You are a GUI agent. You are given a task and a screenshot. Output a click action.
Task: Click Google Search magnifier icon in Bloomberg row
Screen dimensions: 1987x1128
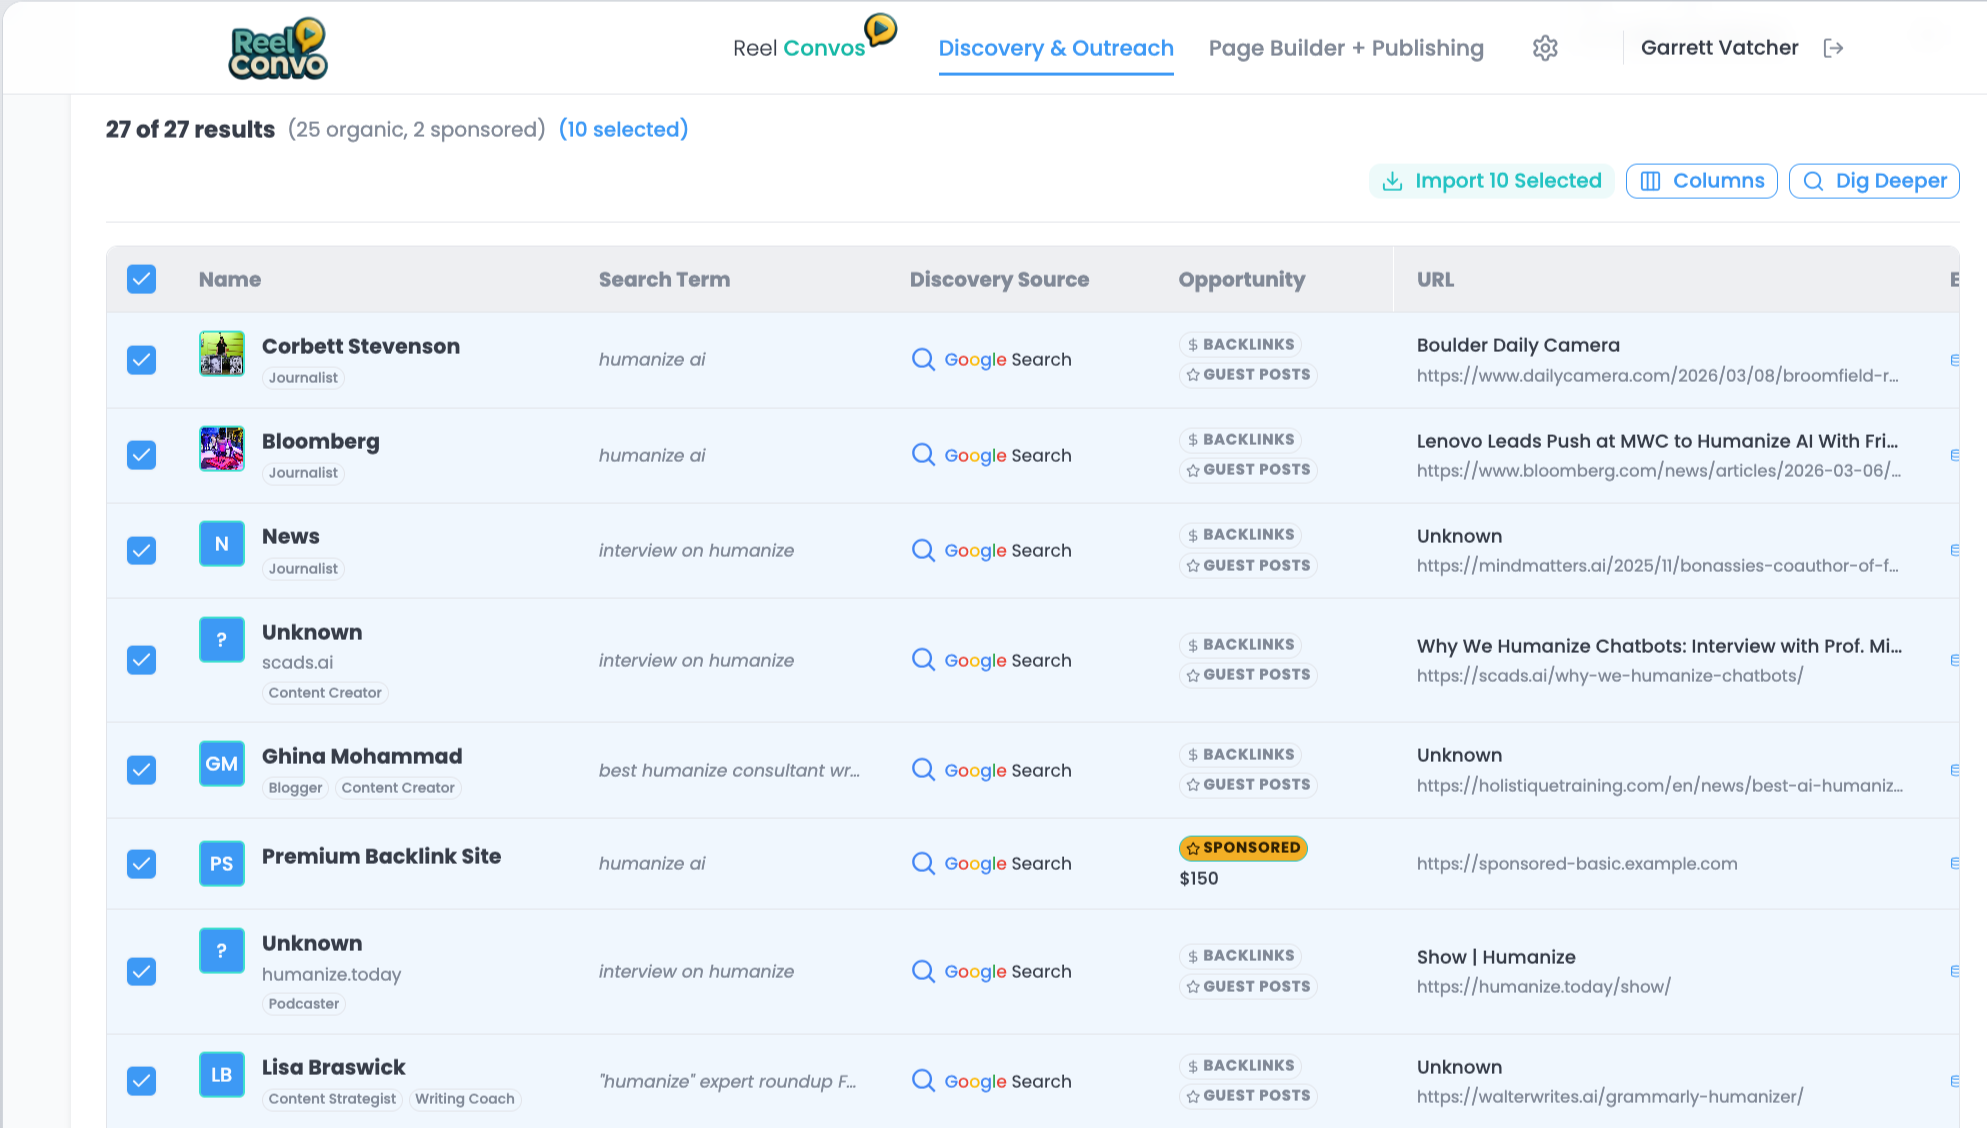click(923, 455)
